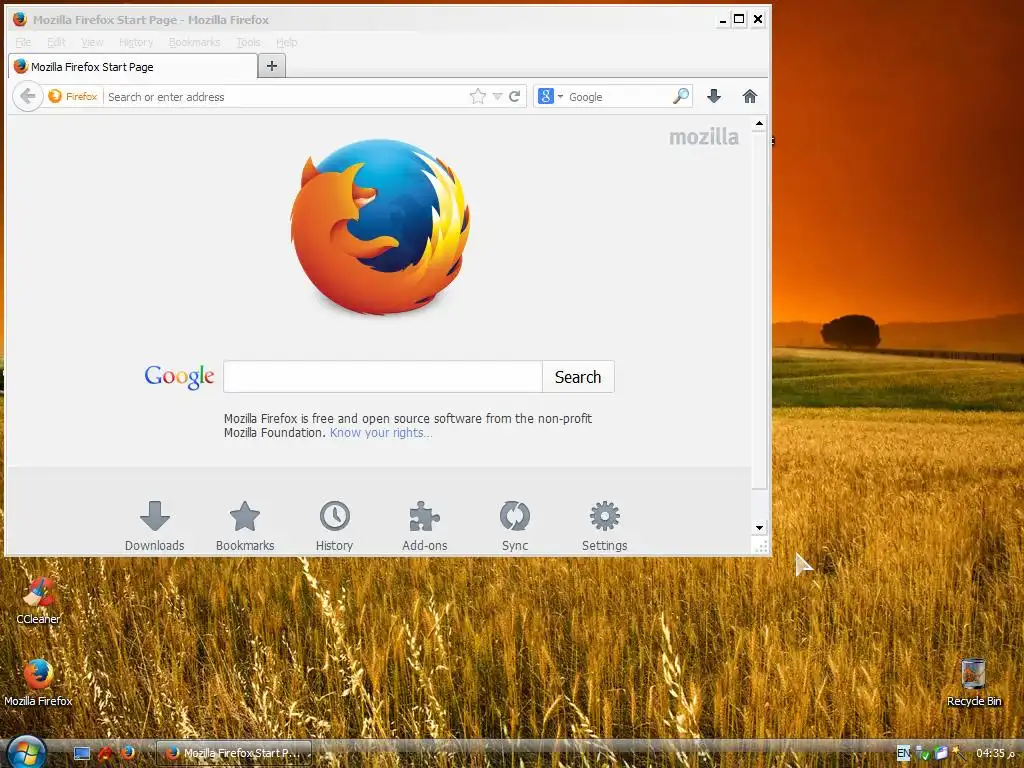1024x768 pixels.
Task: Click the scrollbar down arrow
Action: 759,528
